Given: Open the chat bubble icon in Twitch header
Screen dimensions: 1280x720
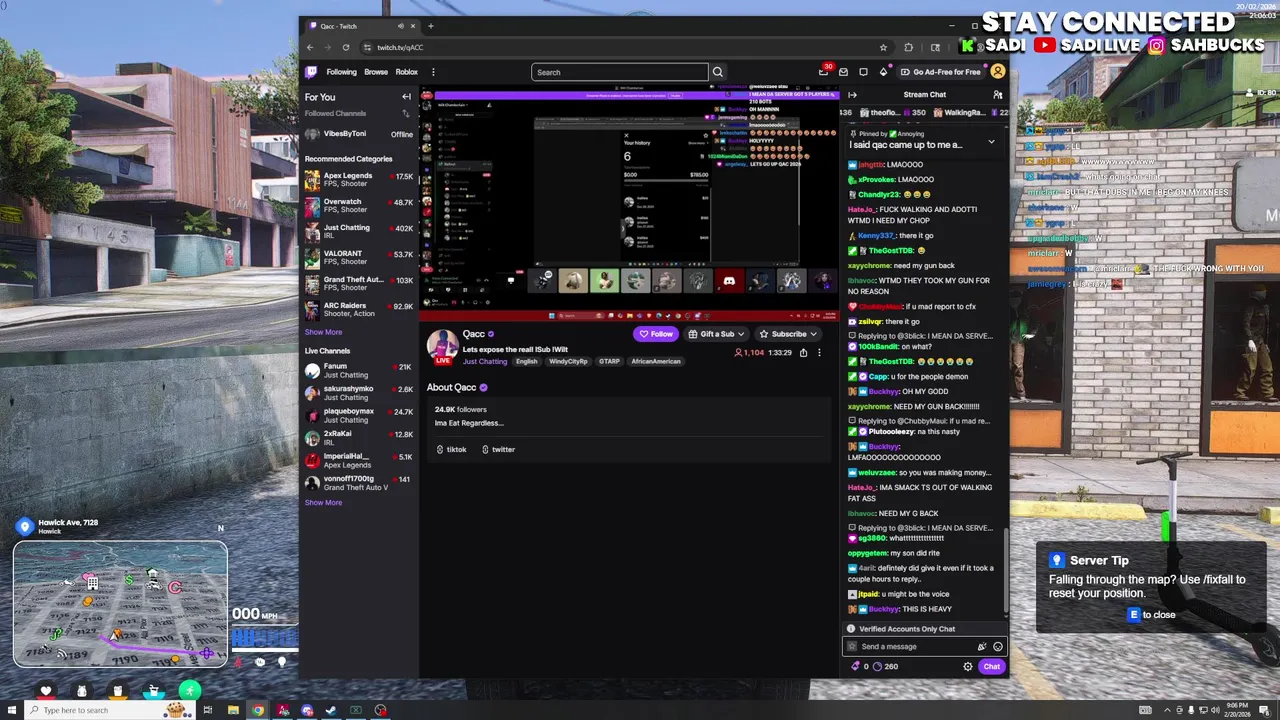Looking at the screenshot, I should tap(863, 72).
